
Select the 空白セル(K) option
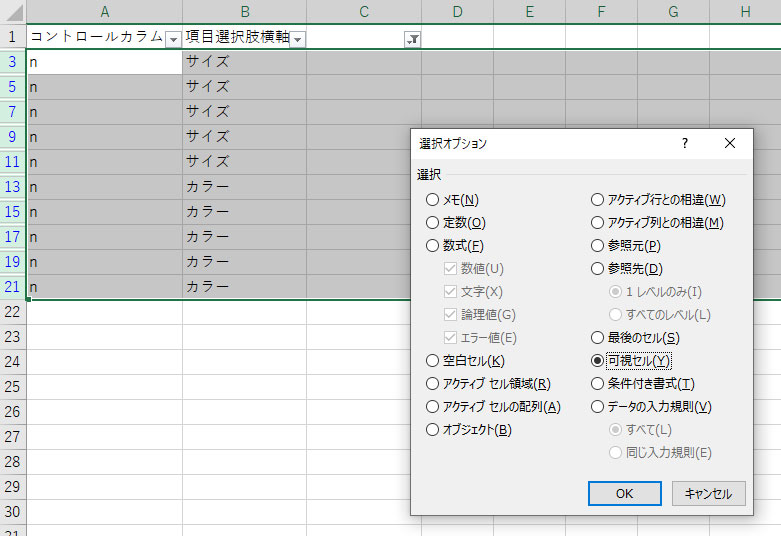click(x=432, y=361)
